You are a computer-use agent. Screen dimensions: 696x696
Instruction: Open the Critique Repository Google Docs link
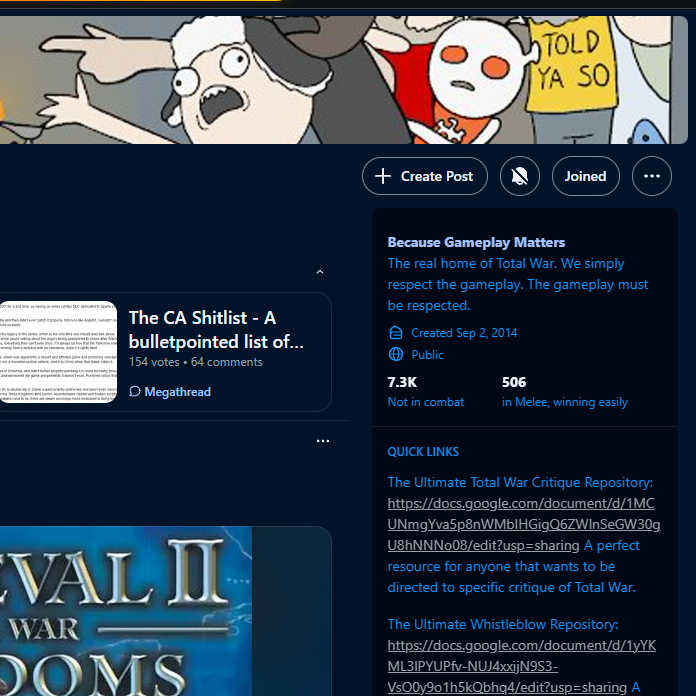point(524,524)
